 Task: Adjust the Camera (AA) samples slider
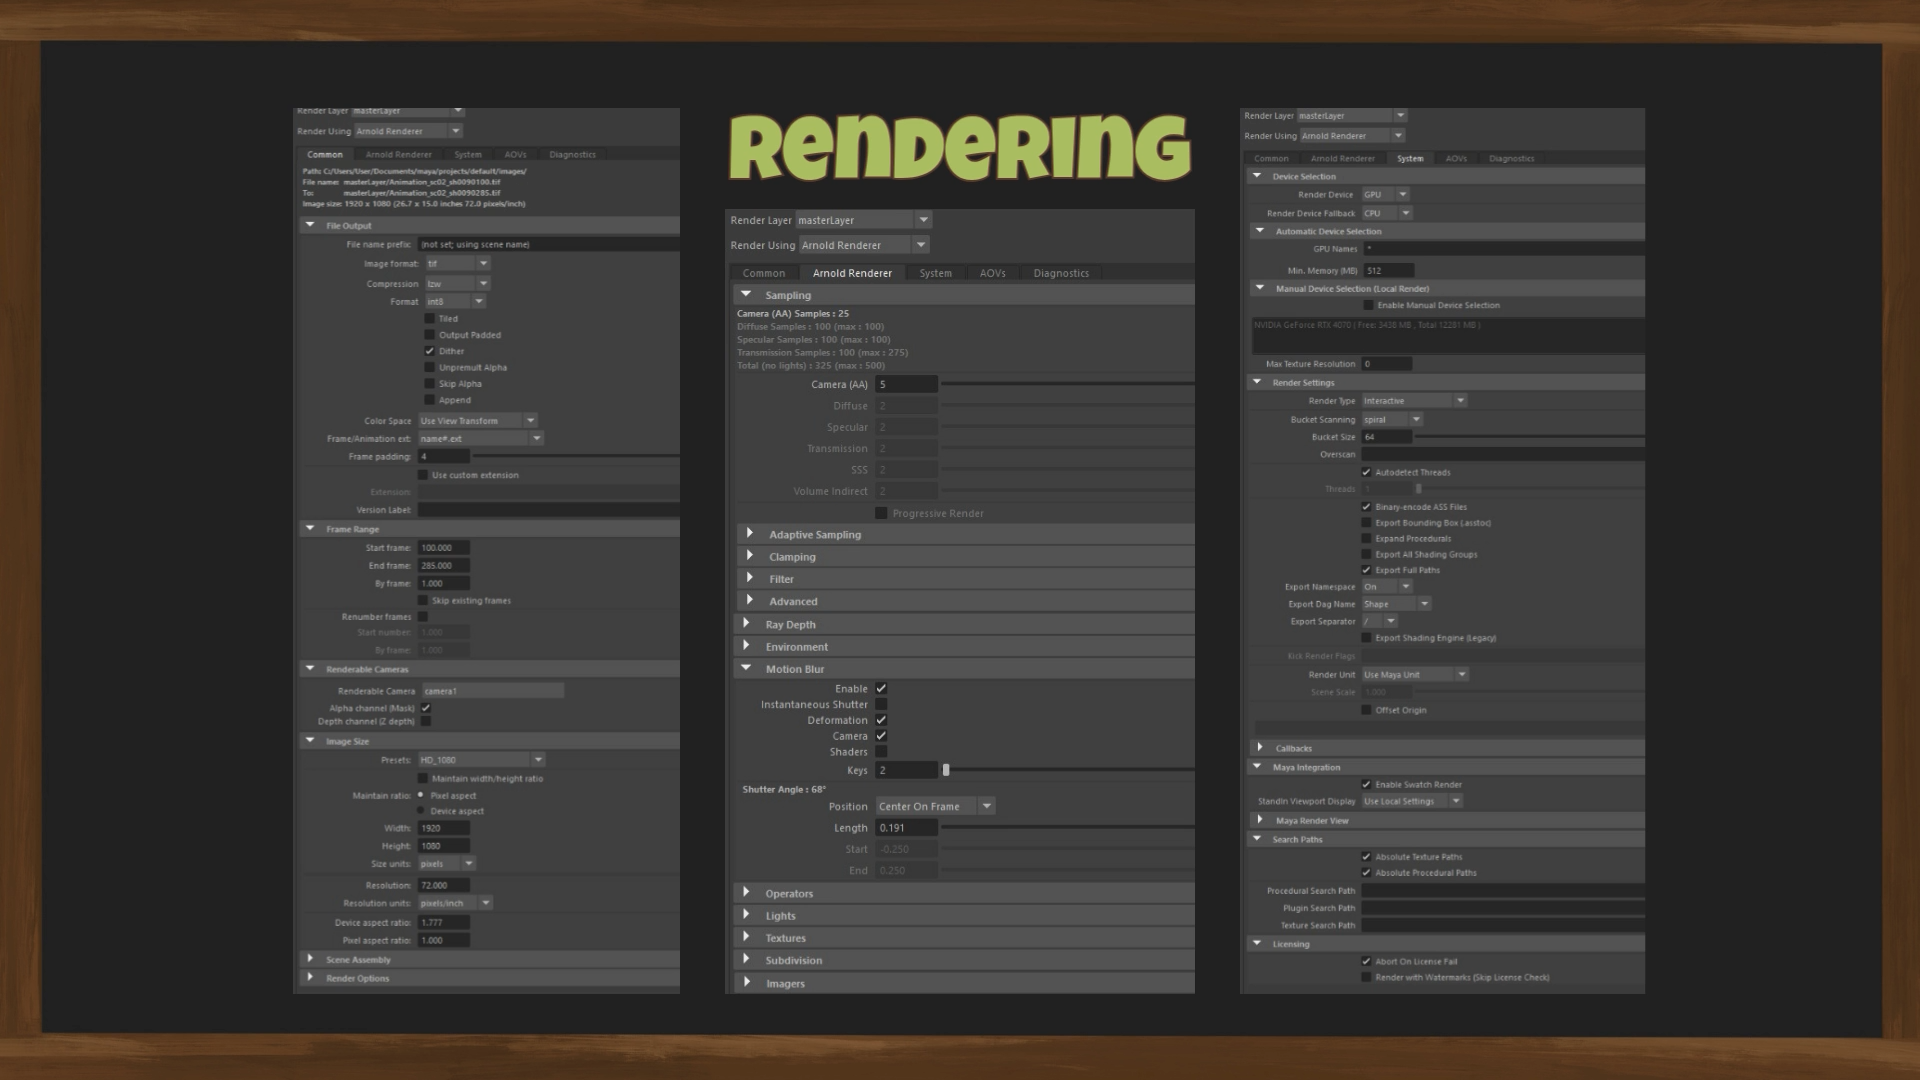tap(1067, 384)
